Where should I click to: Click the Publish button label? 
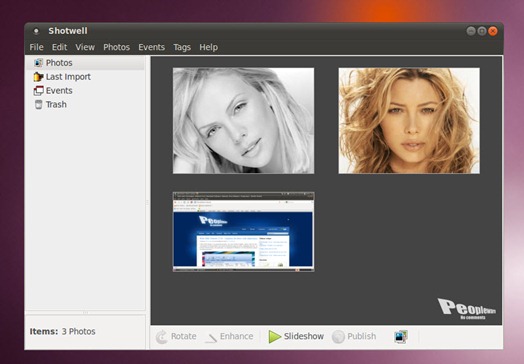(362, 336)
